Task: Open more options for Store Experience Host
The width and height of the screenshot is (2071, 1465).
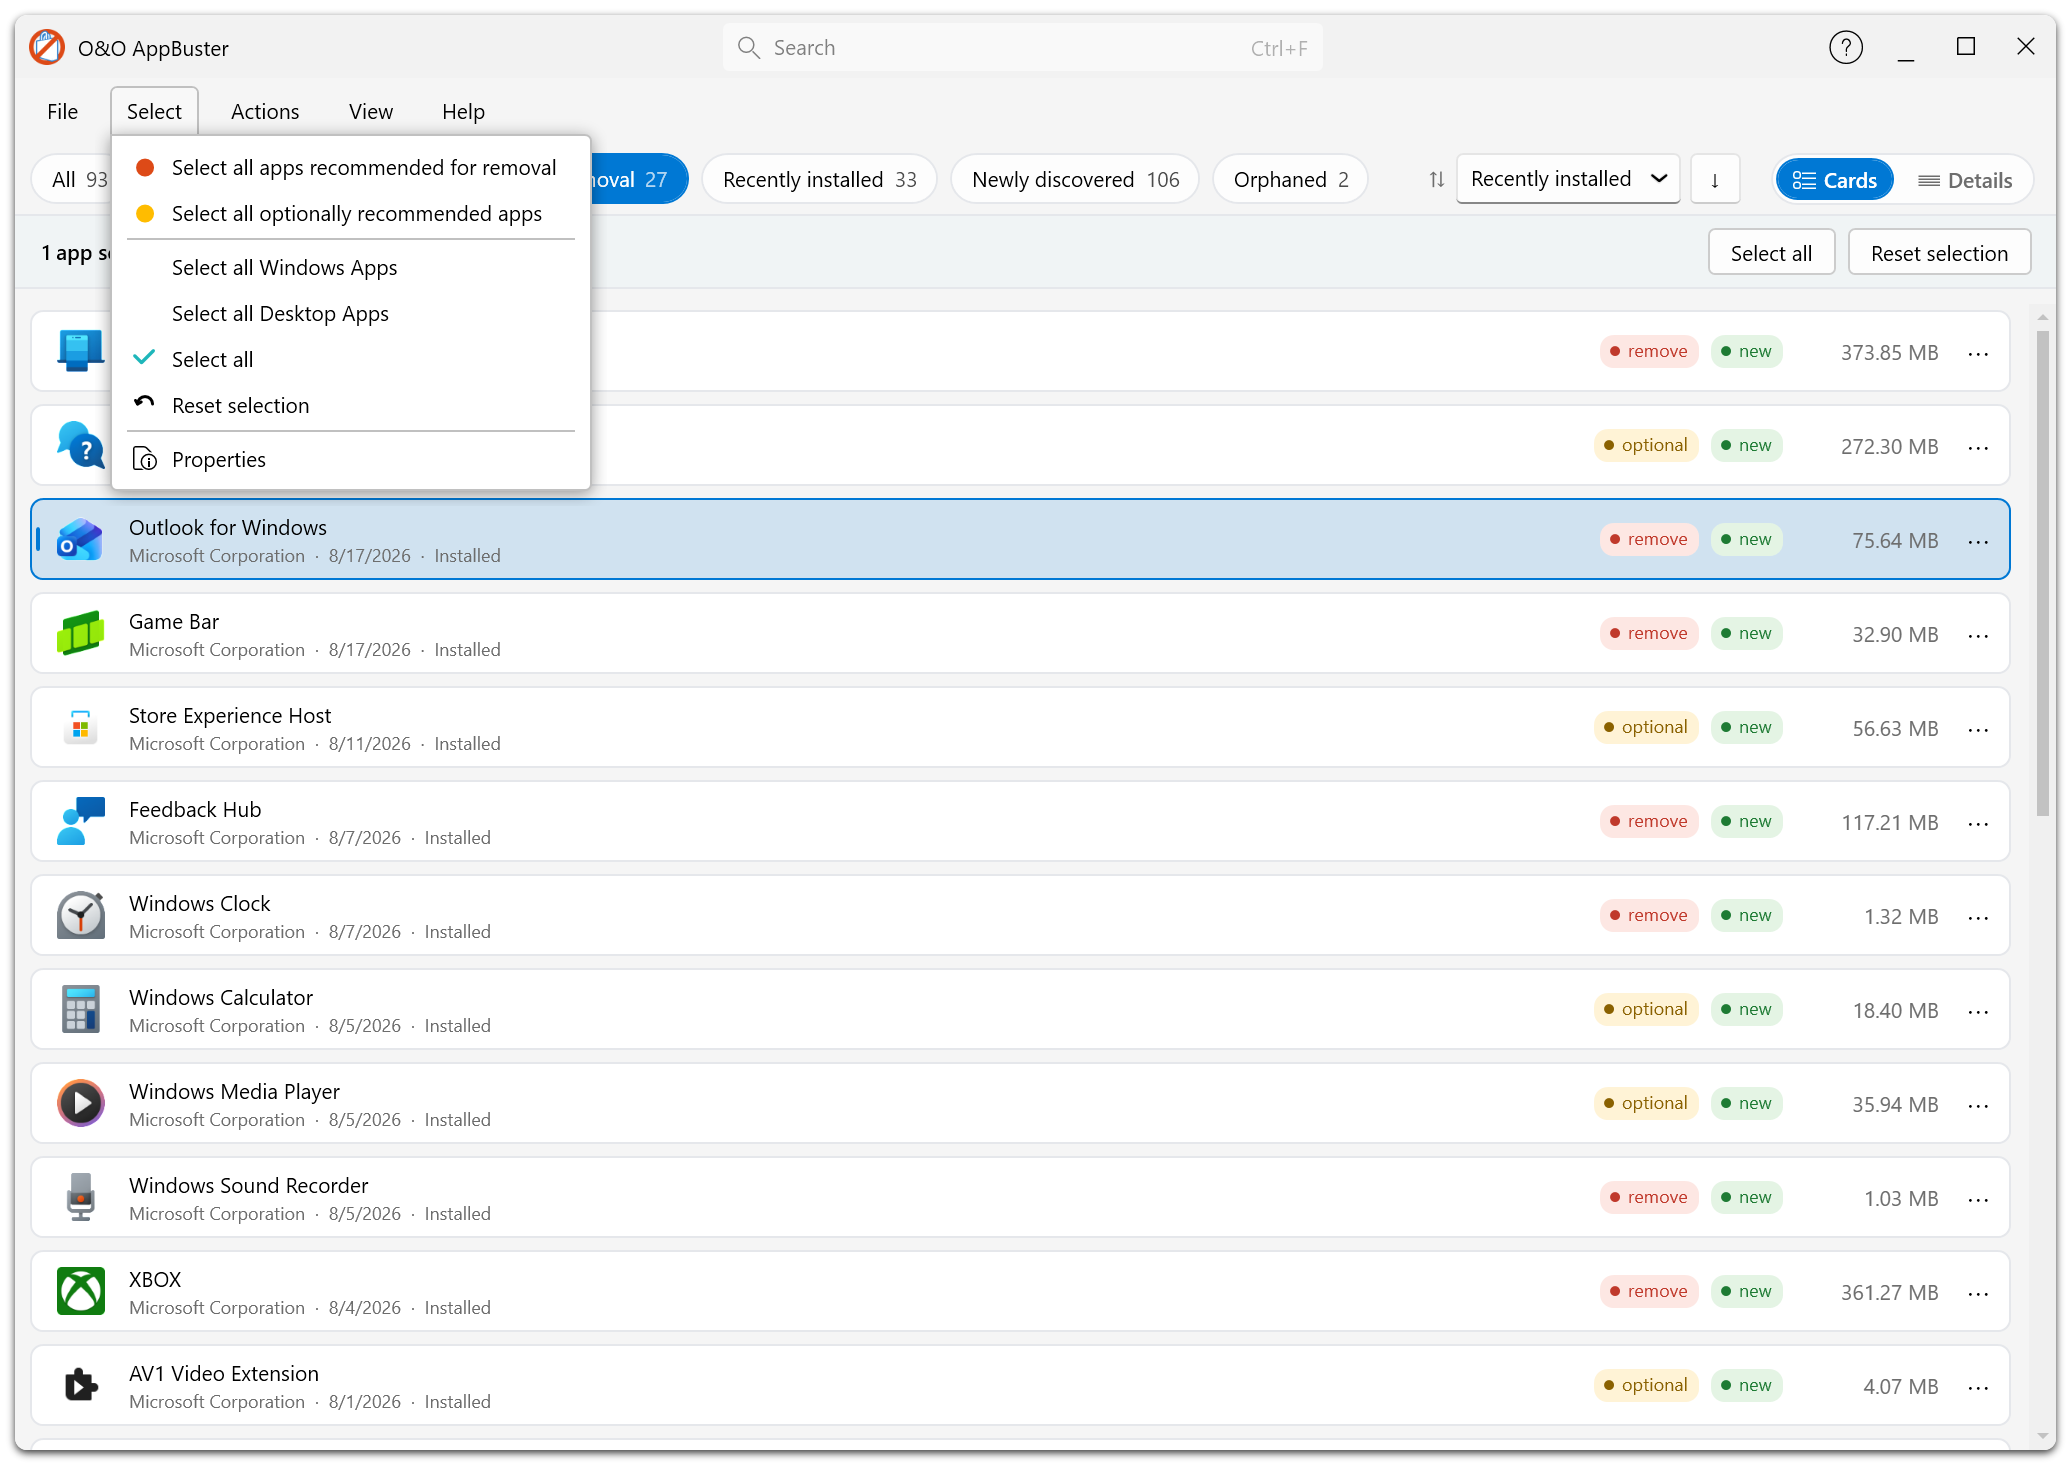Action: 1978,729
